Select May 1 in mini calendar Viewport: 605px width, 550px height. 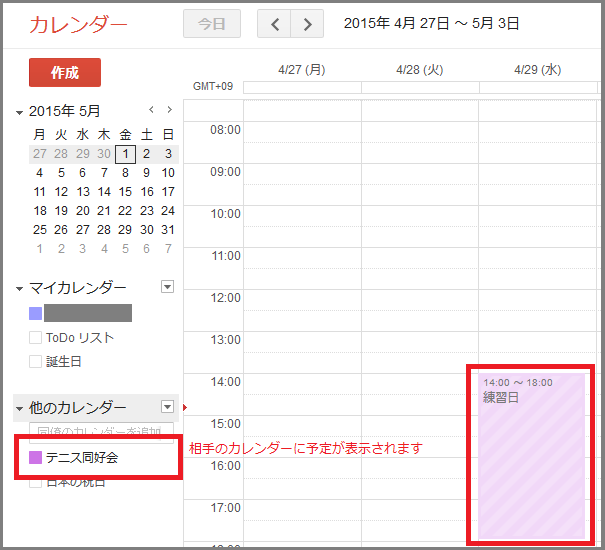tap(125, 154)
